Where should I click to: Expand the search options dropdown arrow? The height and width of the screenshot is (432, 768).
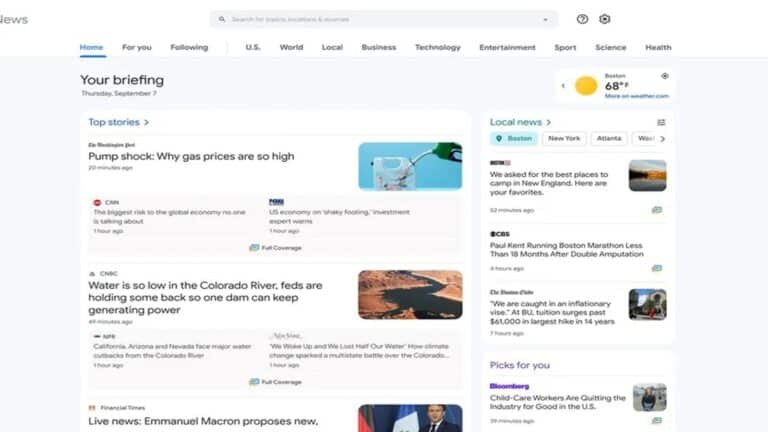pyautogui.click(x=545, y=19)
